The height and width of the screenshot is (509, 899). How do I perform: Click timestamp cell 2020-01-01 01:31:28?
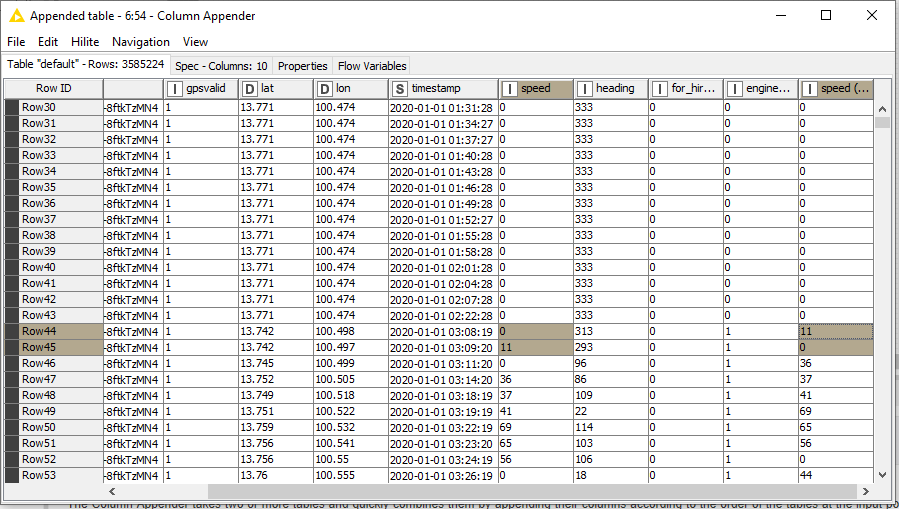pos(444,107)
